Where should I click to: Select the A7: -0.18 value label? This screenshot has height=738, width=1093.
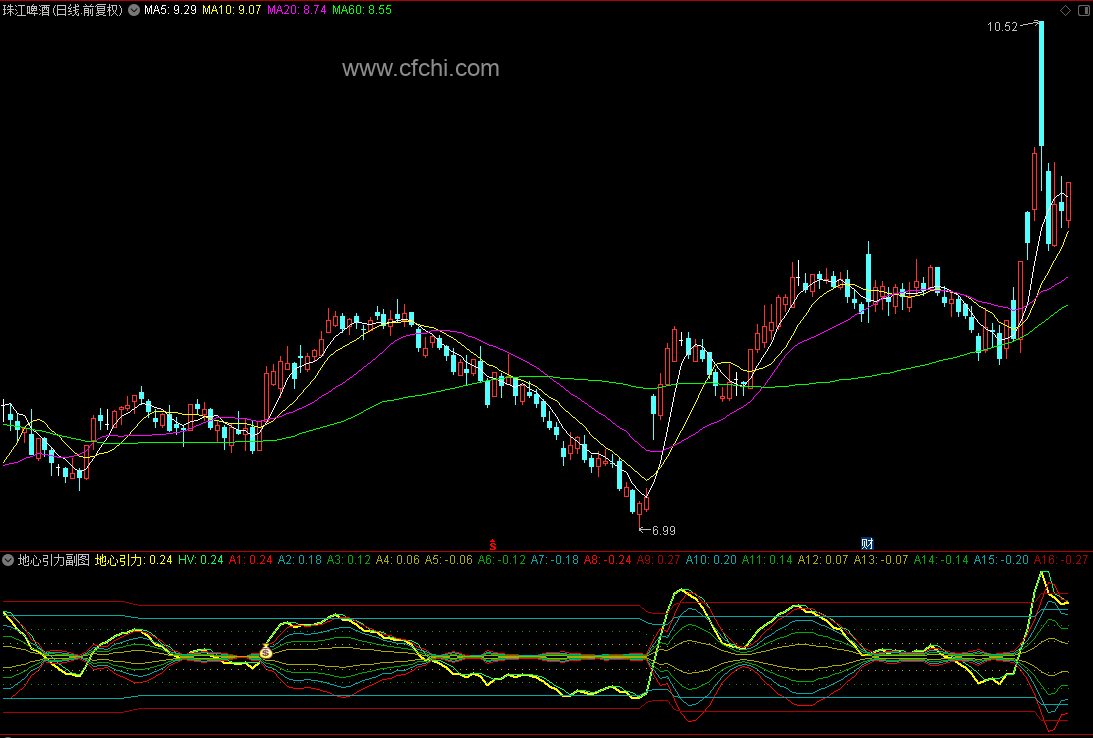(x=554, y=560)
